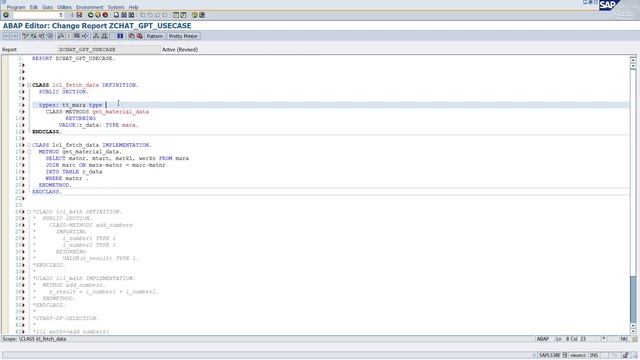Click the Check syntax icon

pos(61,36)
